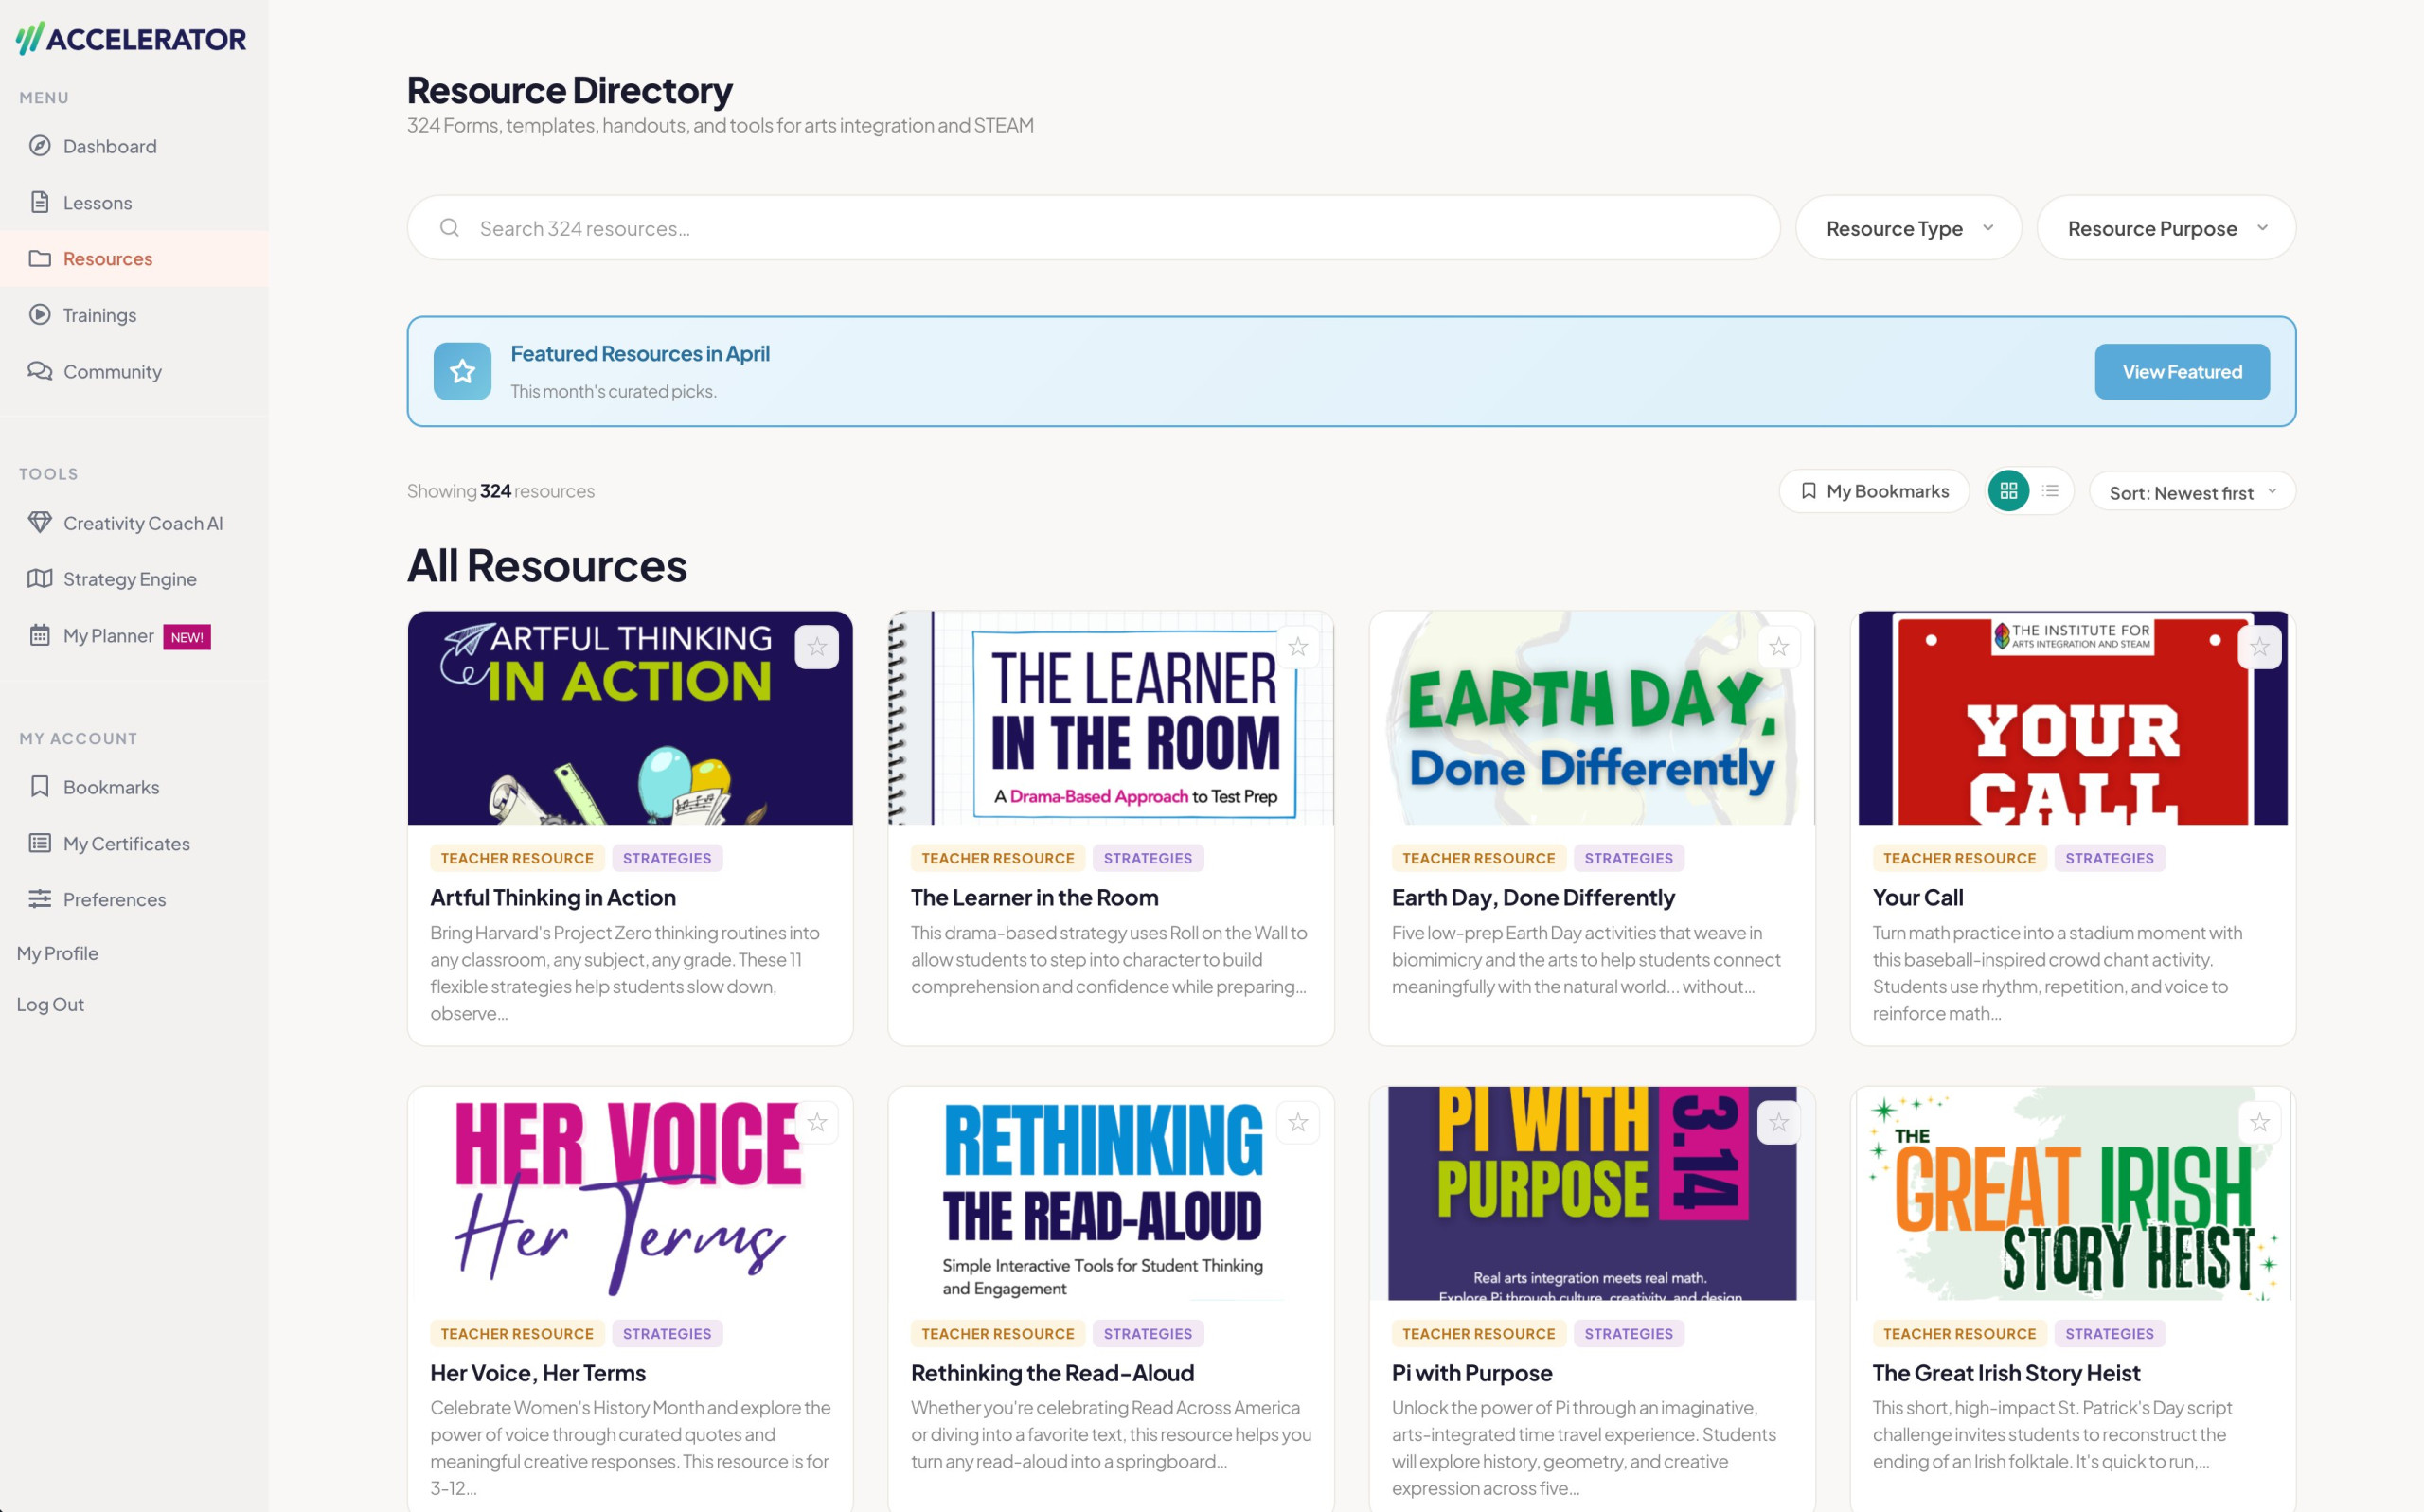Open Rethinking the Read-Aloud title
The height and width of the screenshot is (1512, 2424).
pyautogui.click(x=1052, y=1372)
